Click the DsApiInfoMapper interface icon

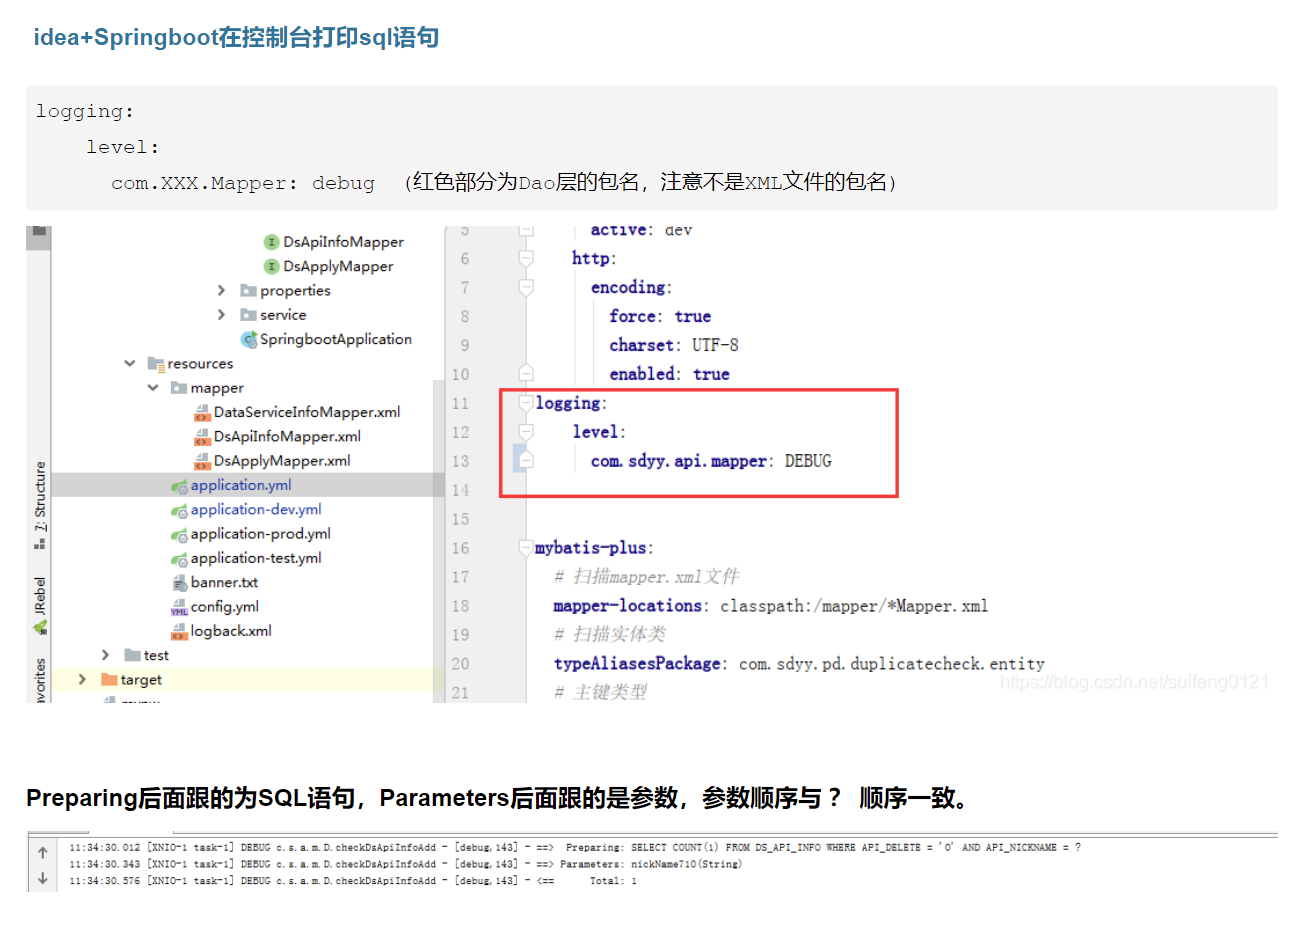[x=271, y=242]
